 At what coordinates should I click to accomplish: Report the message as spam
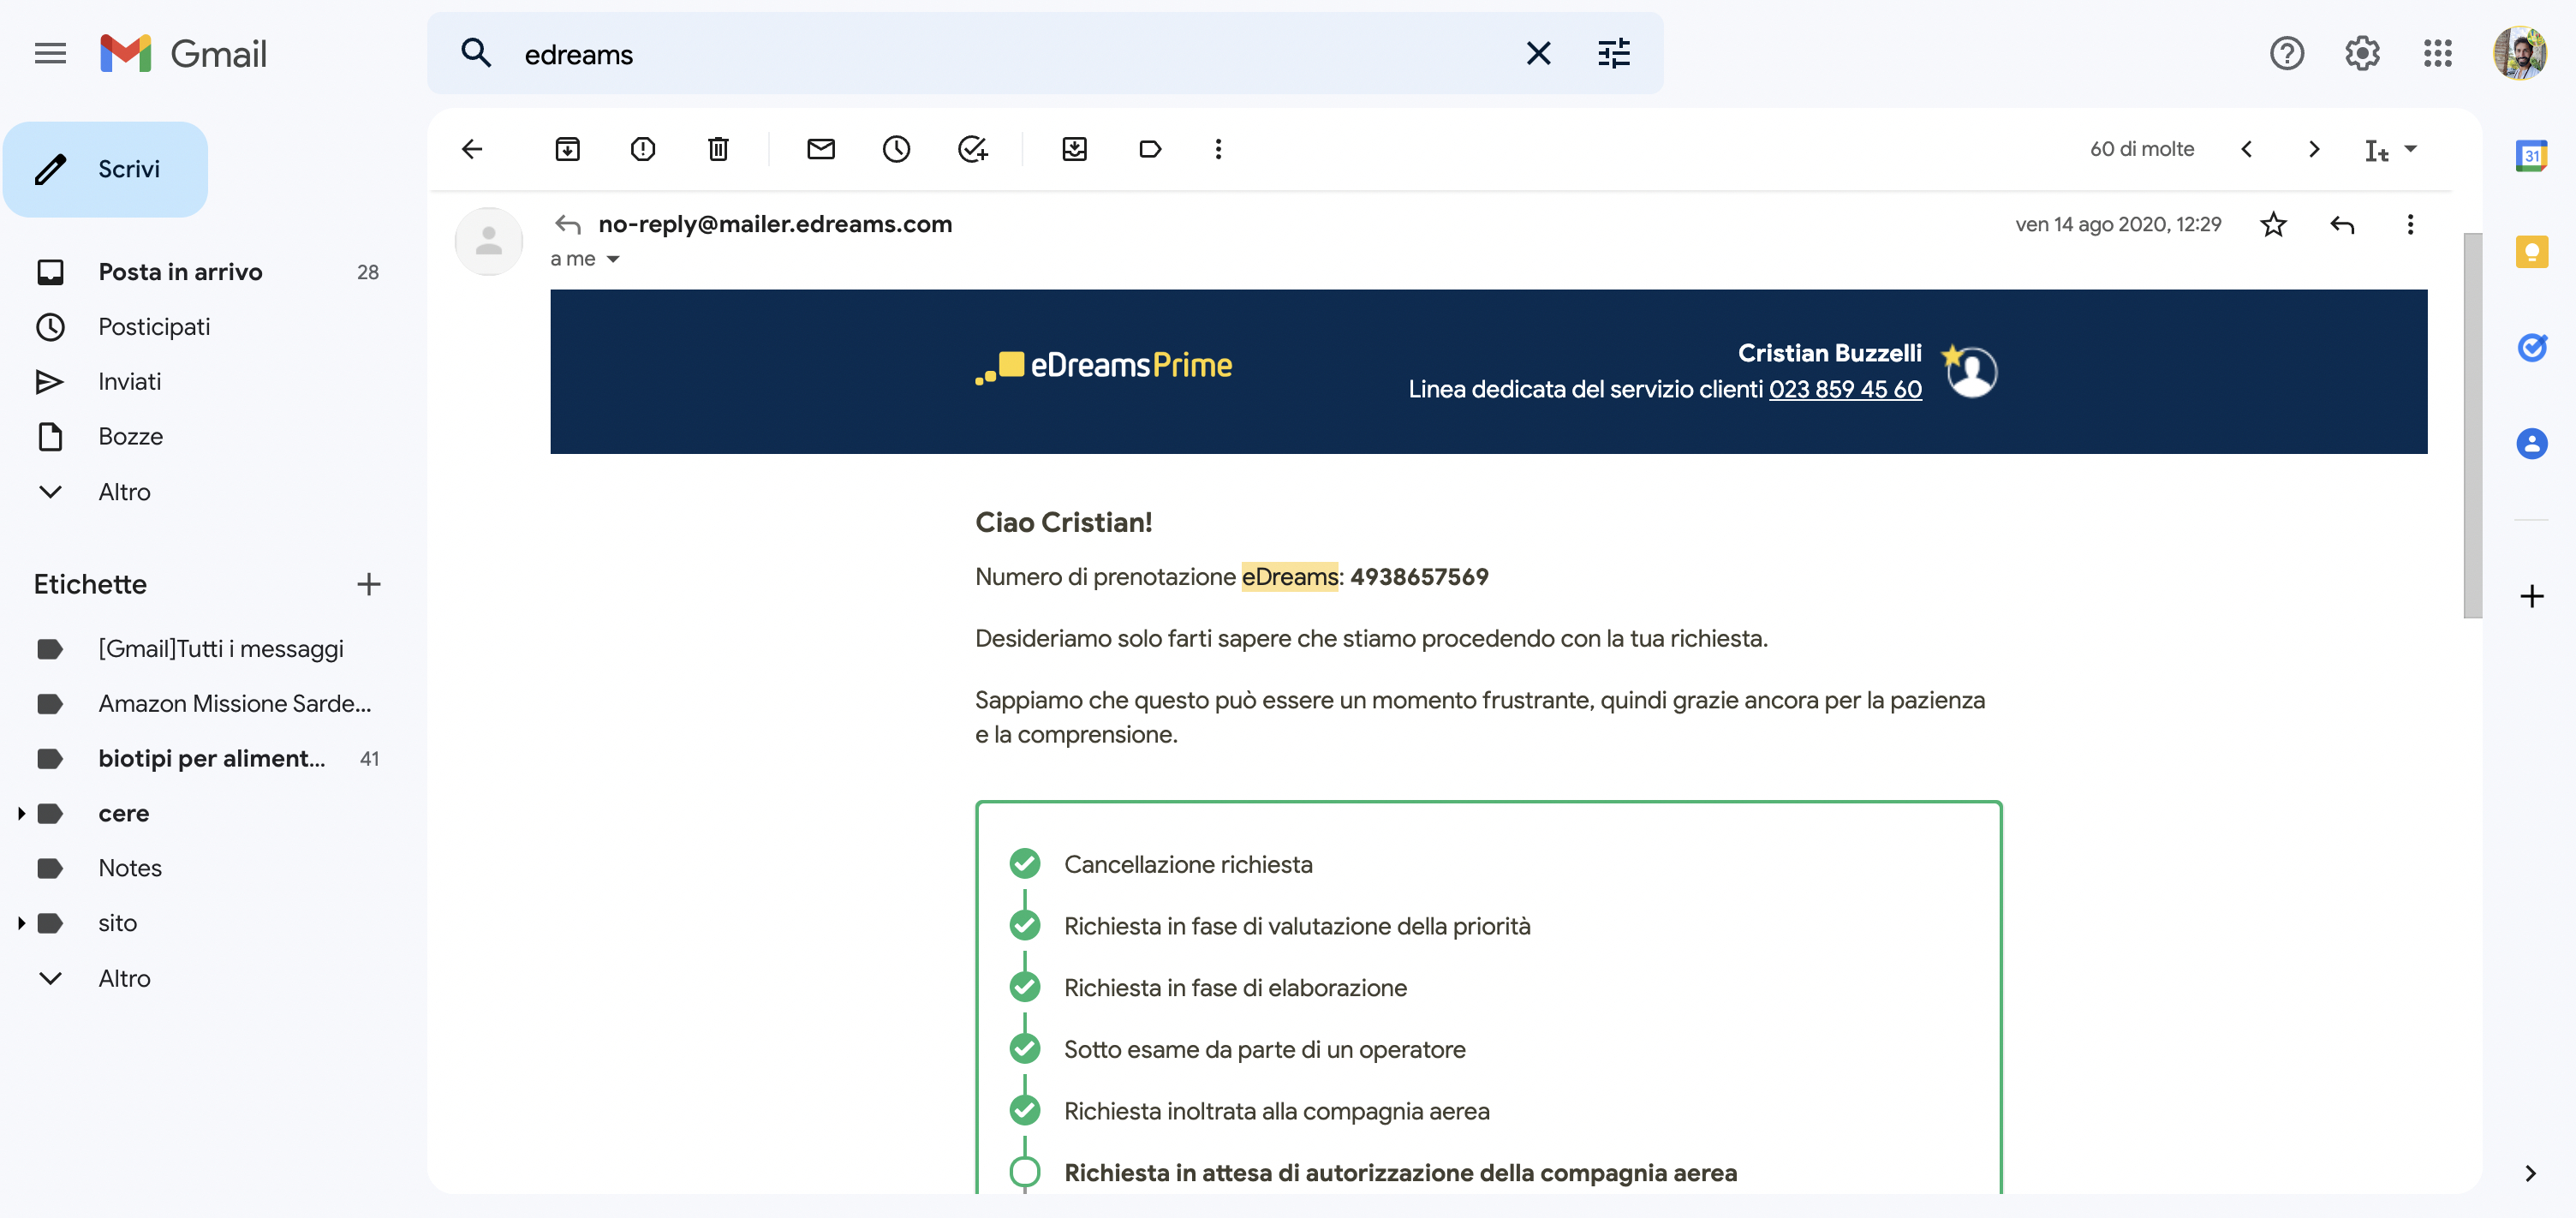643,148
